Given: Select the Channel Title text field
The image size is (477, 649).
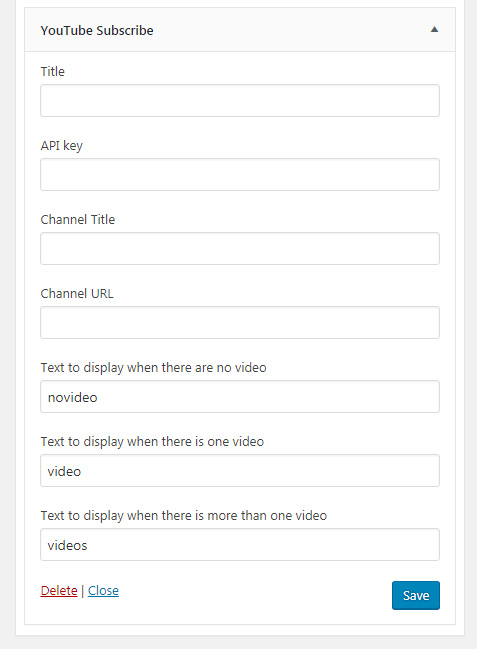Looking at the screenshot, I should pyautogui.click(x=240, y=249).
